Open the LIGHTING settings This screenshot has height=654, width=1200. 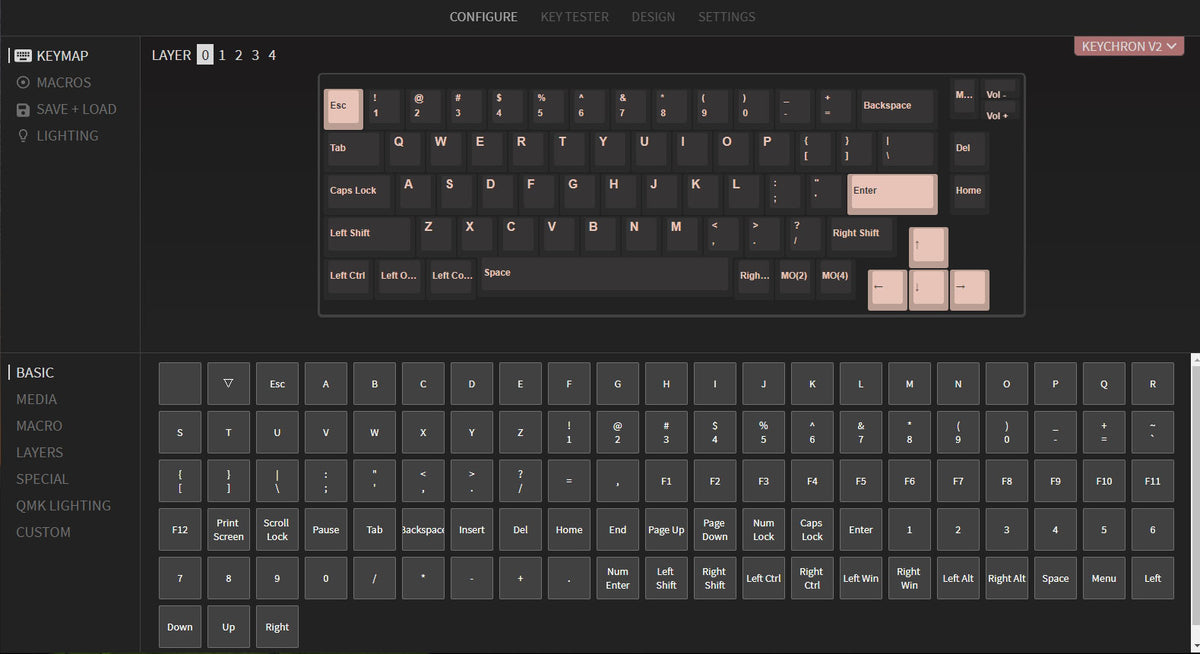[x=60, y=135]
